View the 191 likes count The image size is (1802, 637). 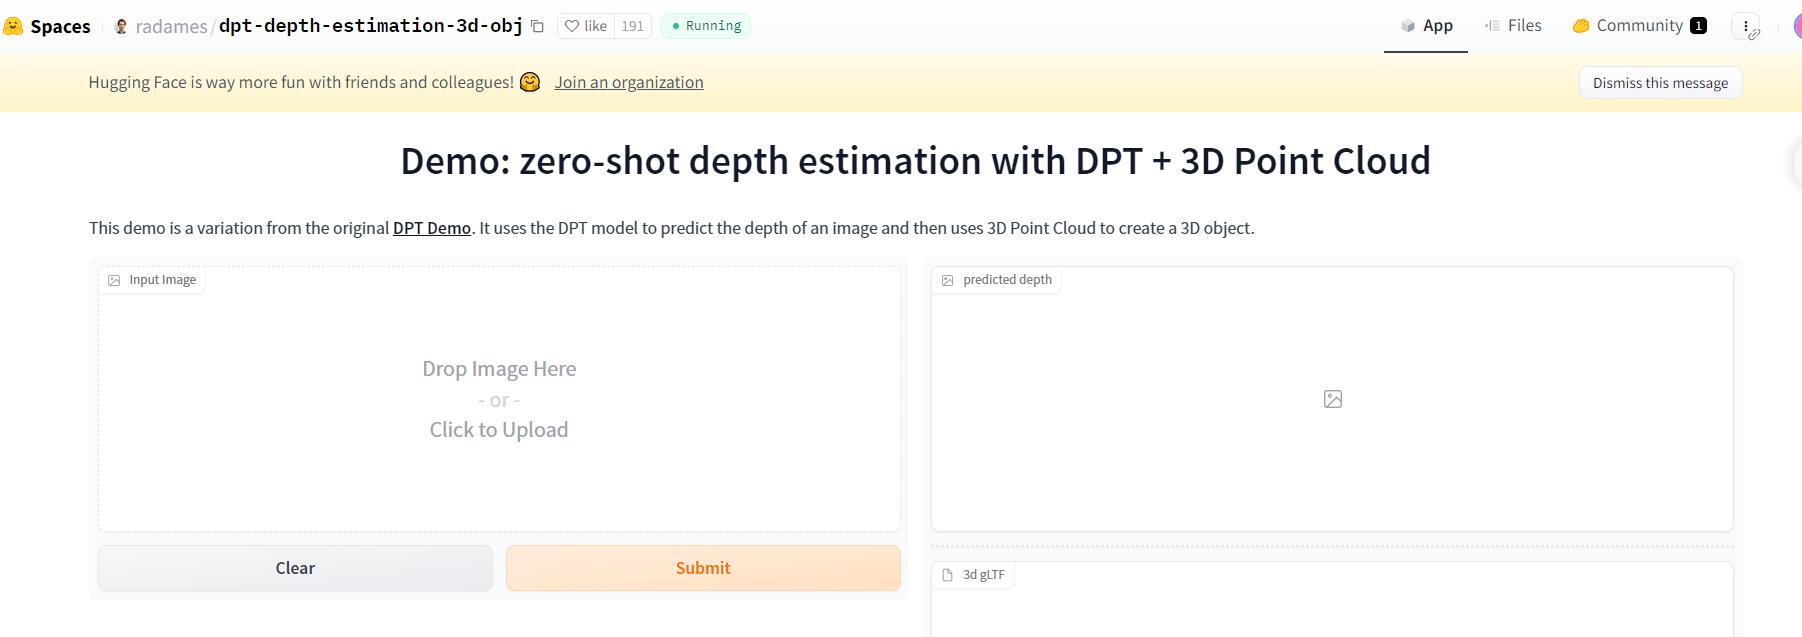click(632, 26)
